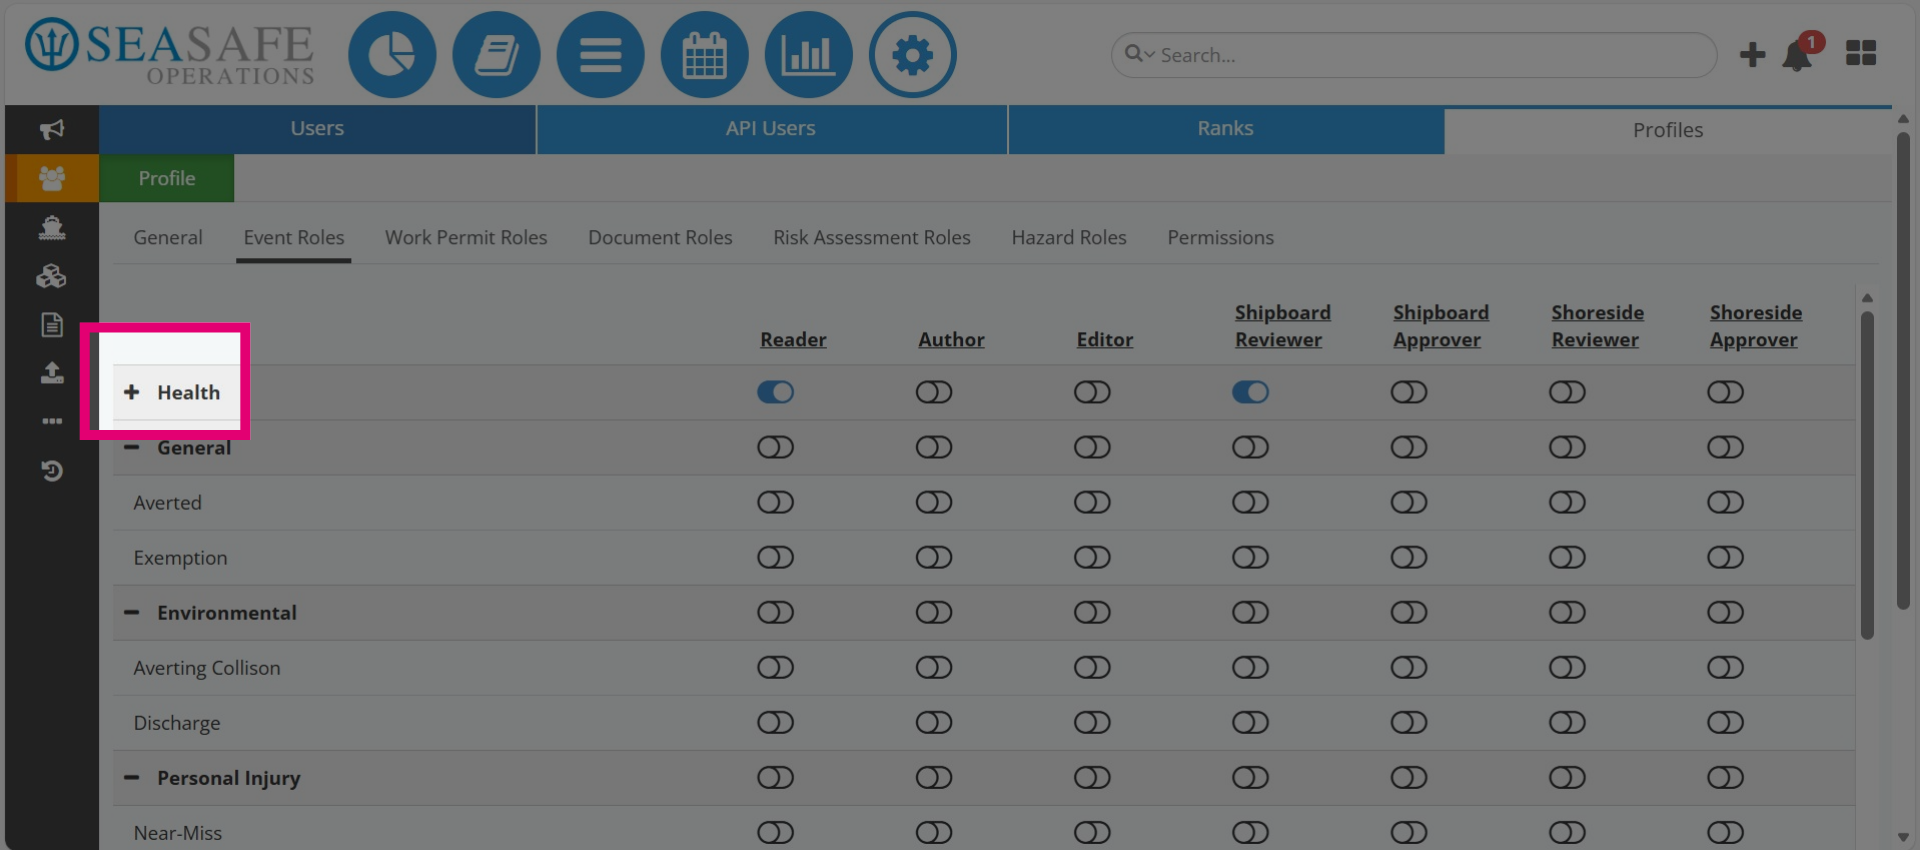Click Editor column header link
This screenshot has height=850, width=1920.
1105,339
